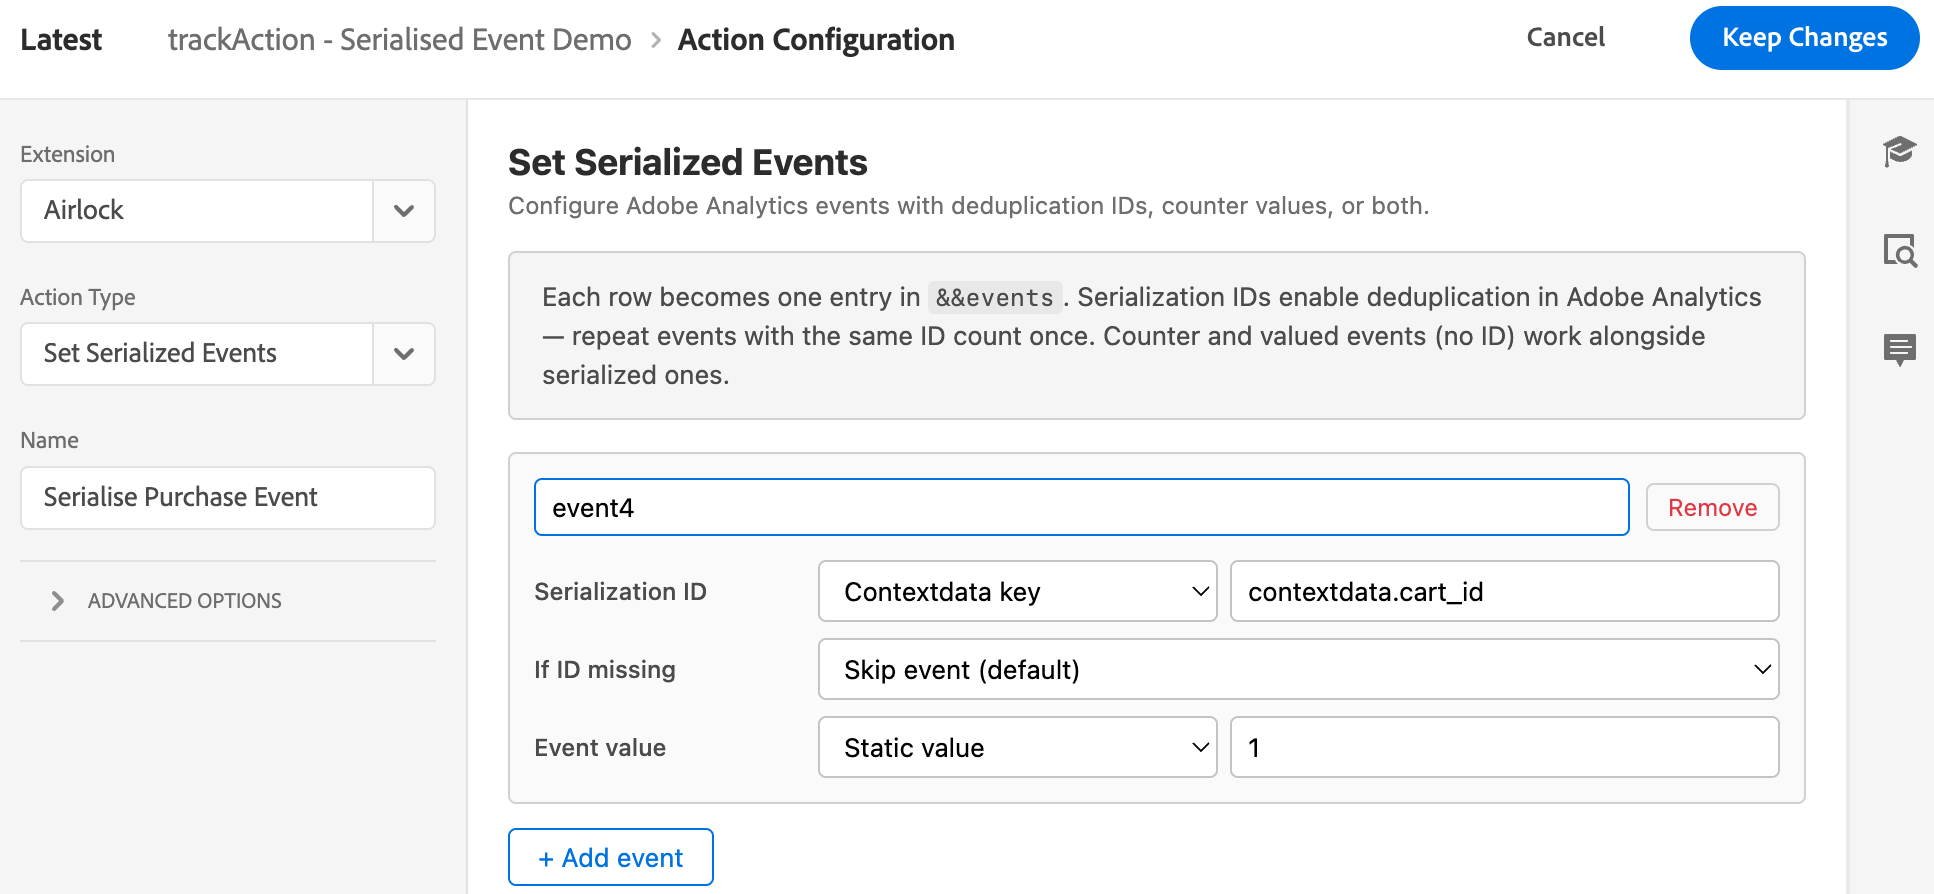
Task: Focus the event4 name input field
Action: pyautogui.click(x=1082, y=508)
